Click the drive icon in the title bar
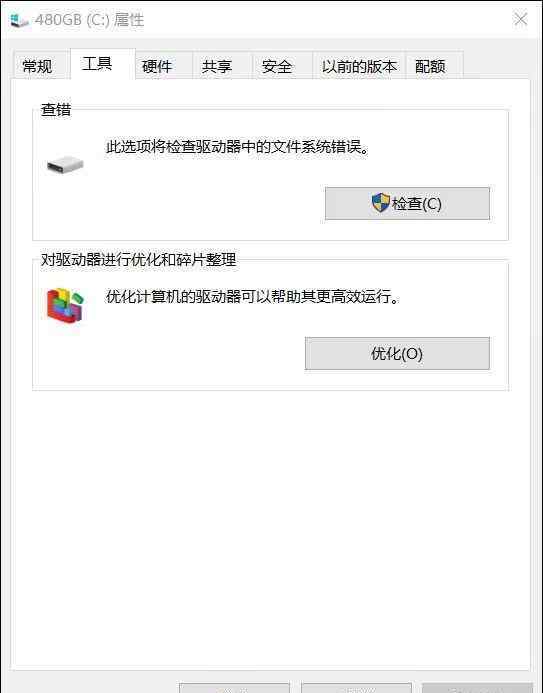This screenshot has height=693, width=543. (x=19, y=20)
